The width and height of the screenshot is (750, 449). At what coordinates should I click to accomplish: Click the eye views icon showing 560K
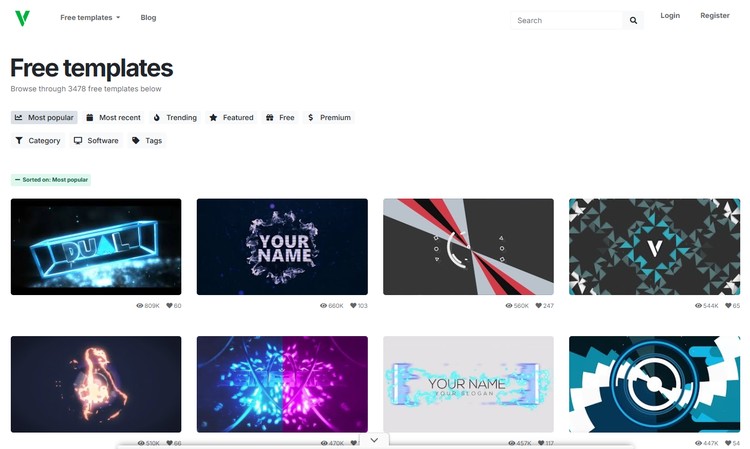coord(509,306)
